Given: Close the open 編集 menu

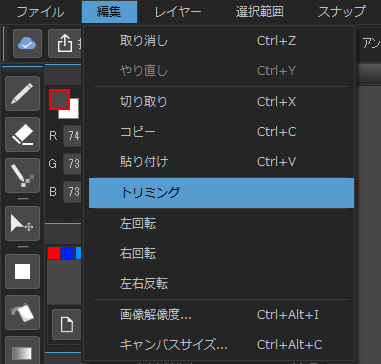Looking at the screenshot, I should click(109, 12).
